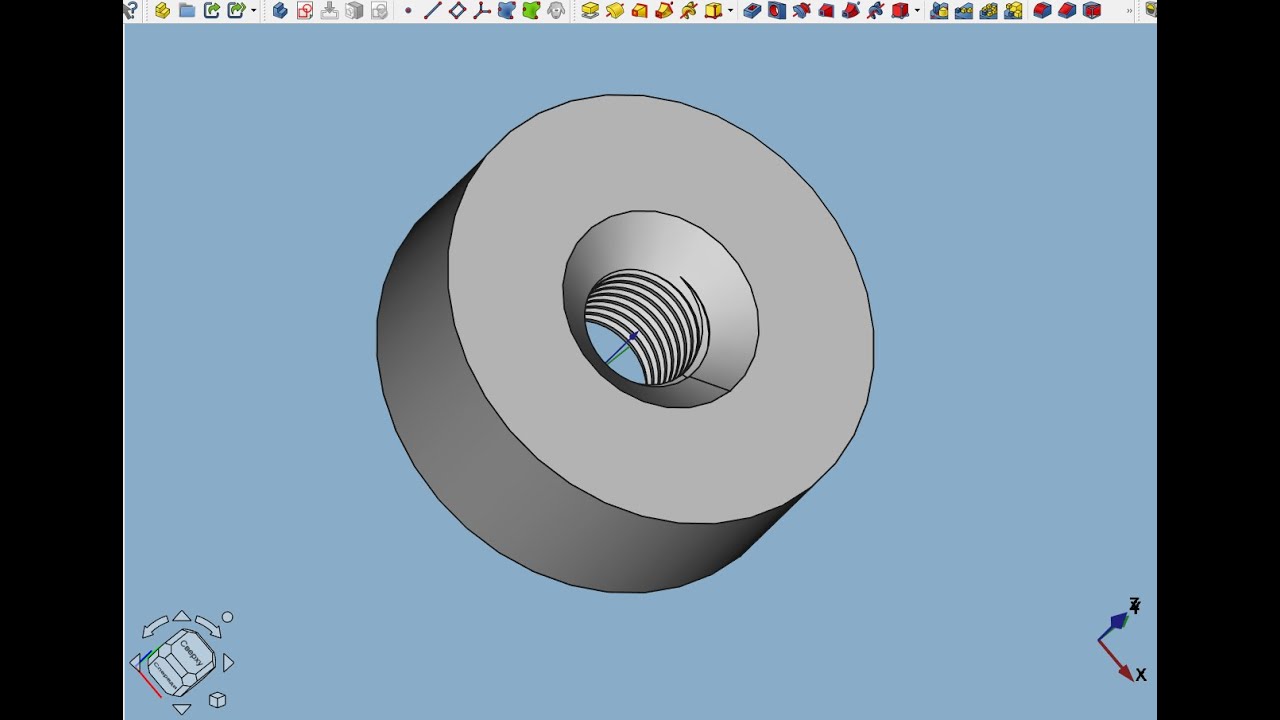The height and width of the screenshot is (720, 1280).
Task: Click the red Subtractive Primitive cube
Action: point(899,10)
